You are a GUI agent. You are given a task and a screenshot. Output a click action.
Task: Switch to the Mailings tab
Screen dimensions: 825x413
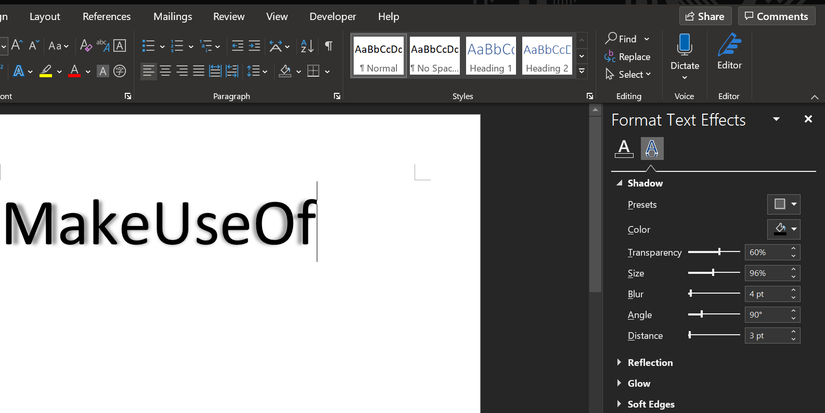(173, 16)
